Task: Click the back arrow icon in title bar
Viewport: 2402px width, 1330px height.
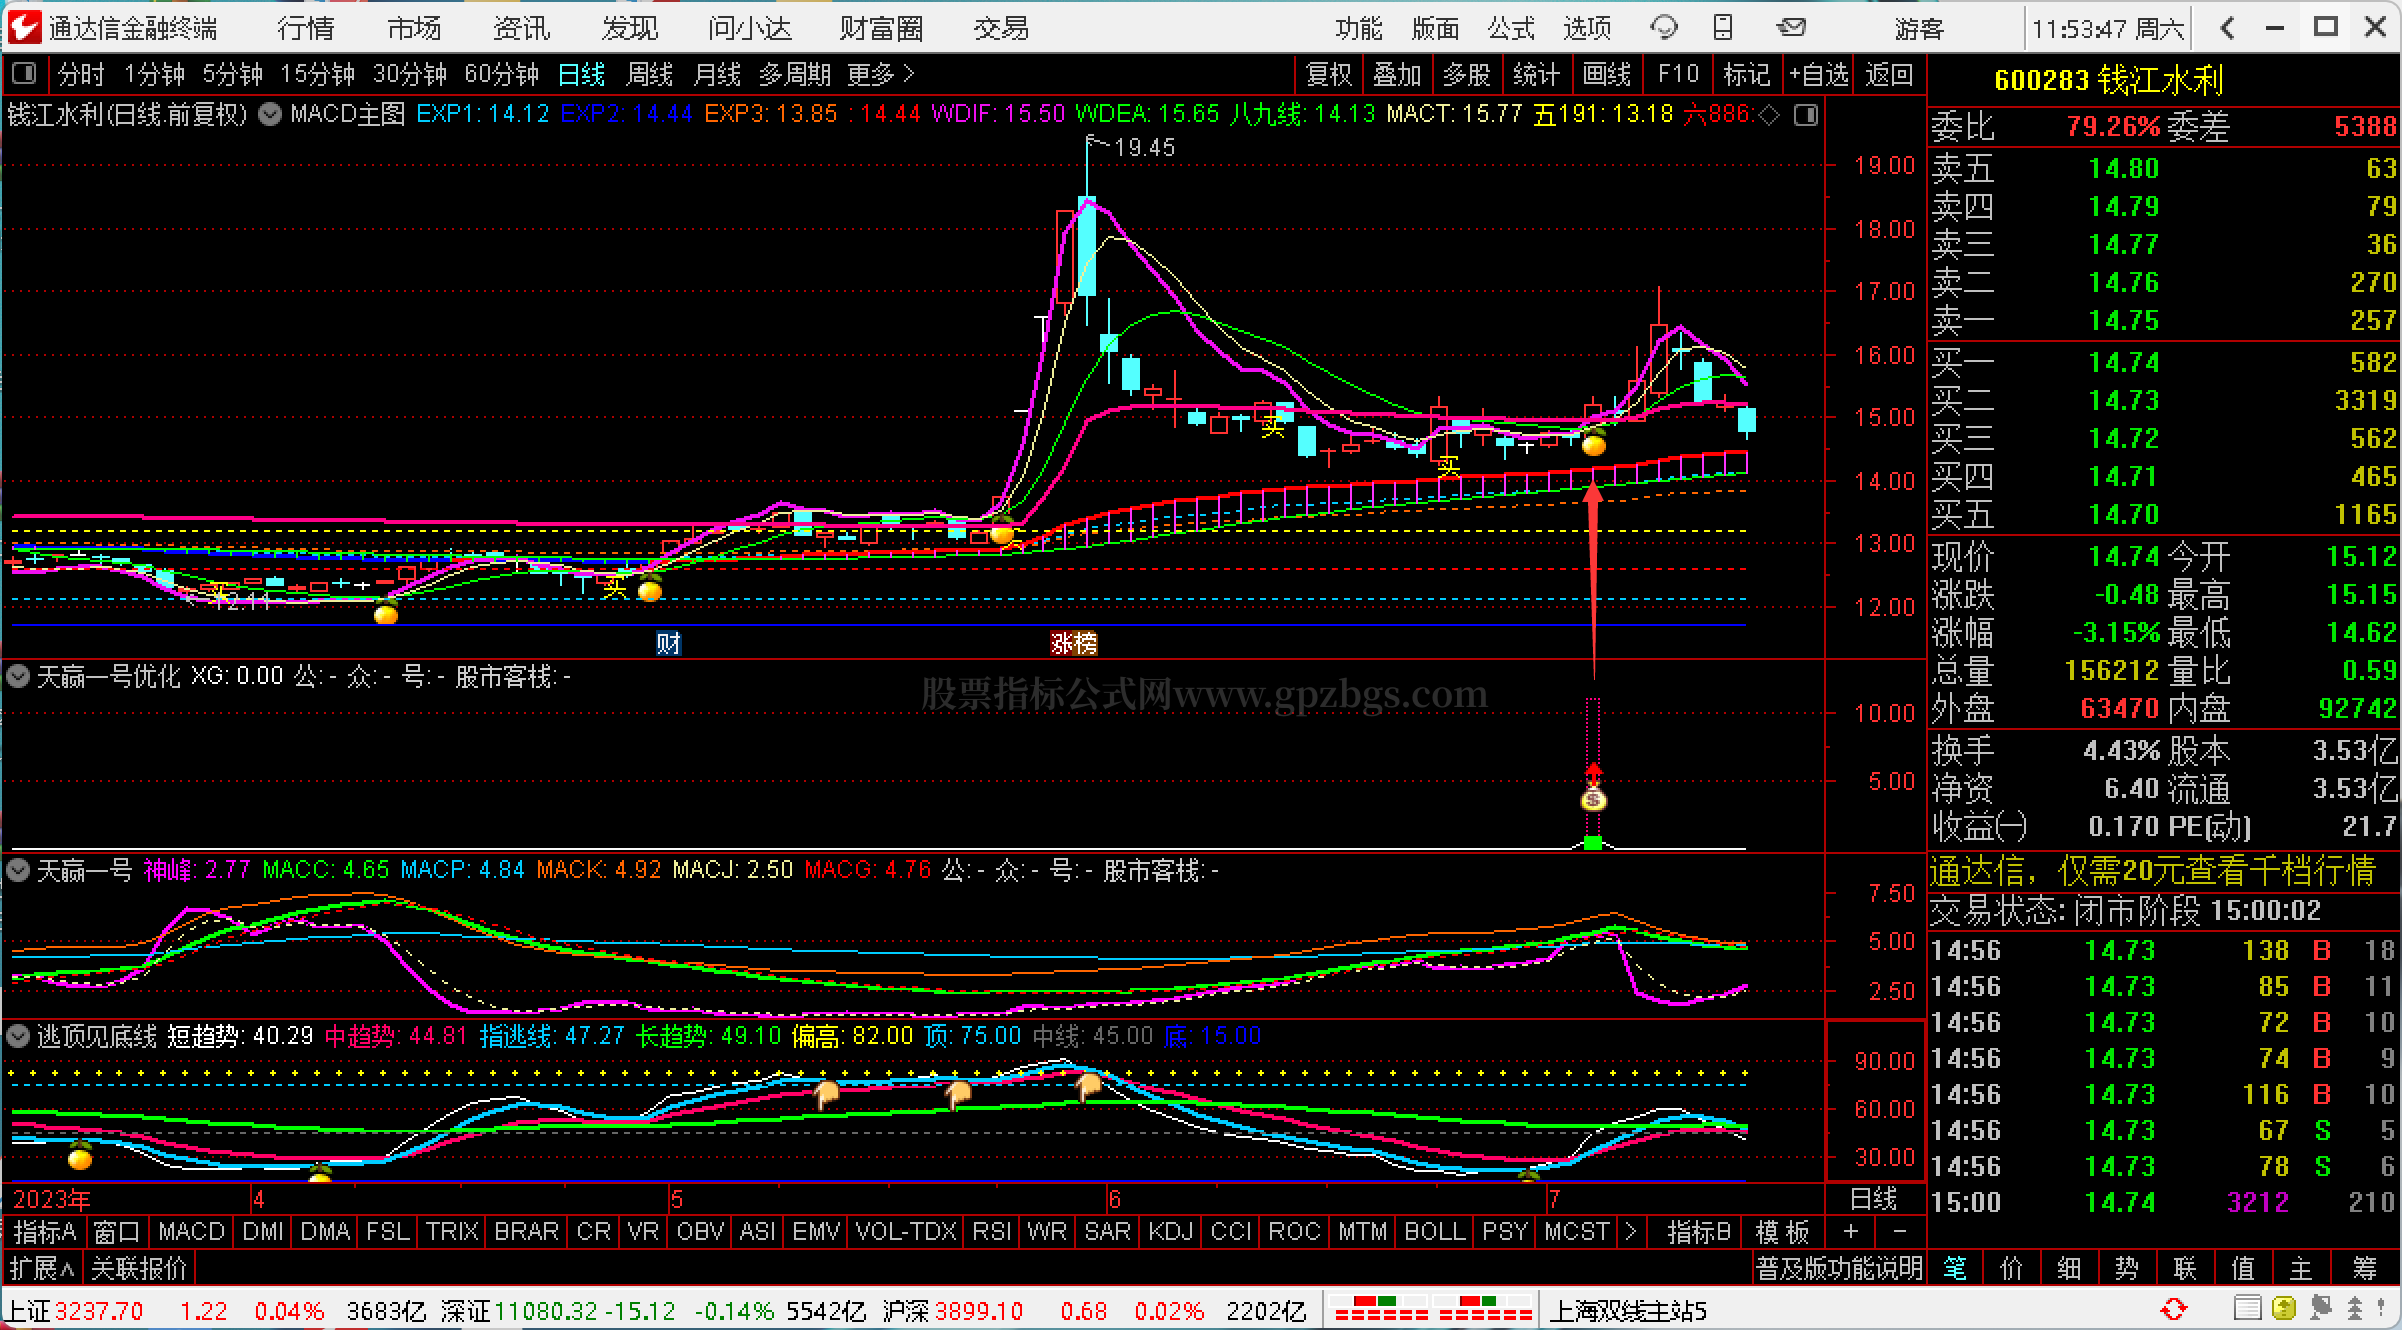Action: pyautogui.click(x=2227, y=28)
